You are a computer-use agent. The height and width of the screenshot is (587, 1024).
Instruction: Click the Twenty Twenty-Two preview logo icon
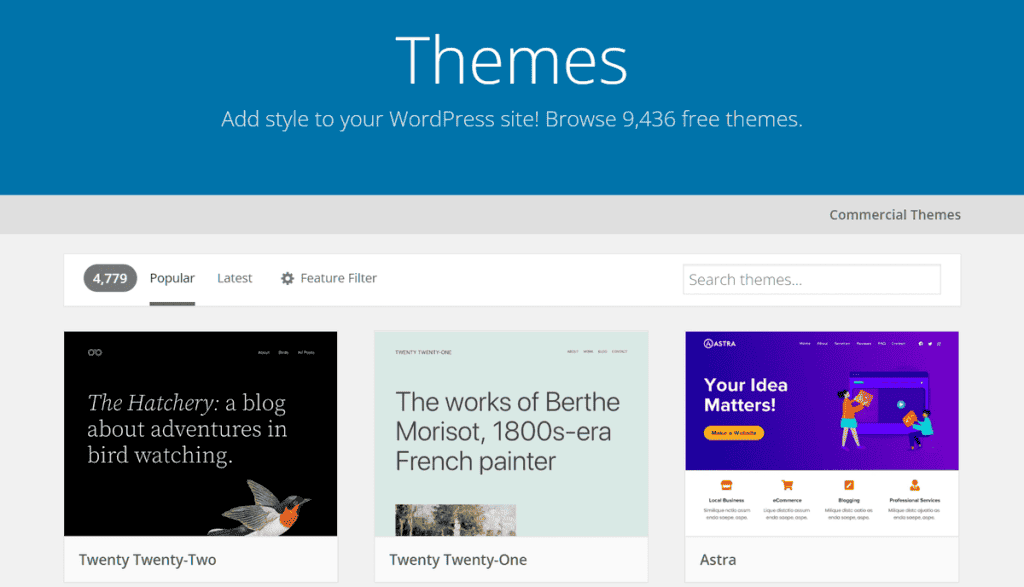click(95, 353)
